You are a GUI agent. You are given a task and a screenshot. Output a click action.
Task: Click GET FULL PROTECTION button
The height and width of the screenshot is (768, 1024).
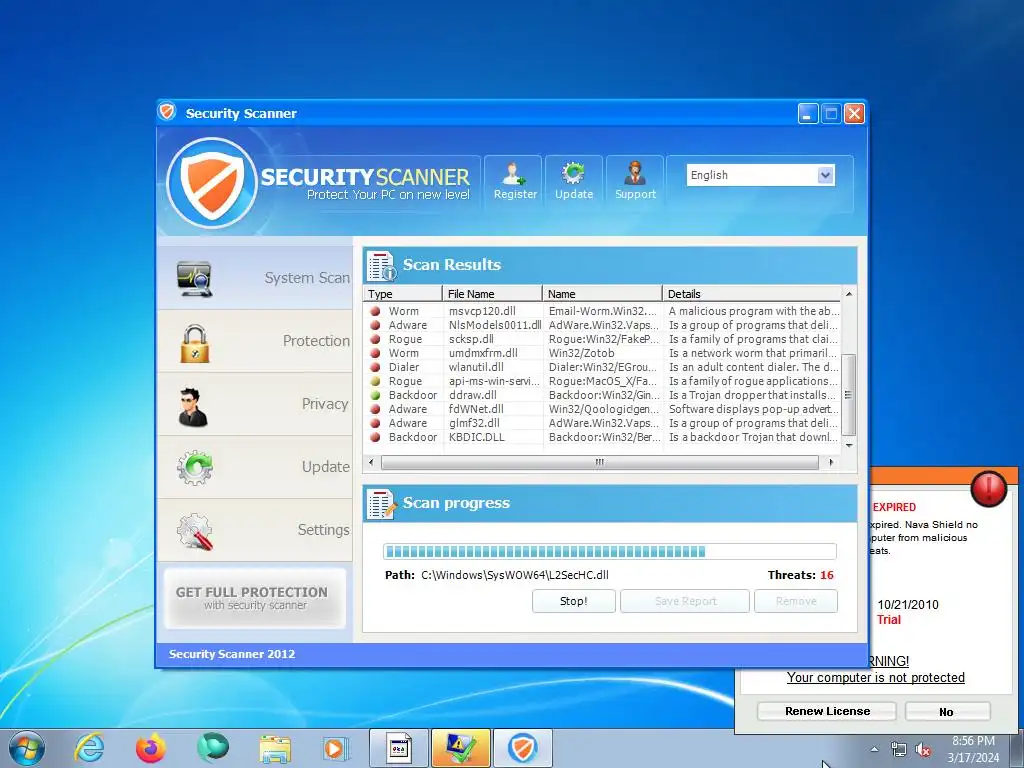click(255, 598)
